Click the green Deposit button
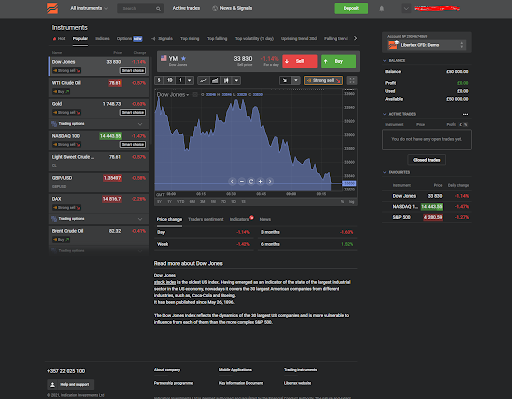Image resolution: width=512 pixels, height=399 pixels. pyautogui.click(x=351, y=8)
